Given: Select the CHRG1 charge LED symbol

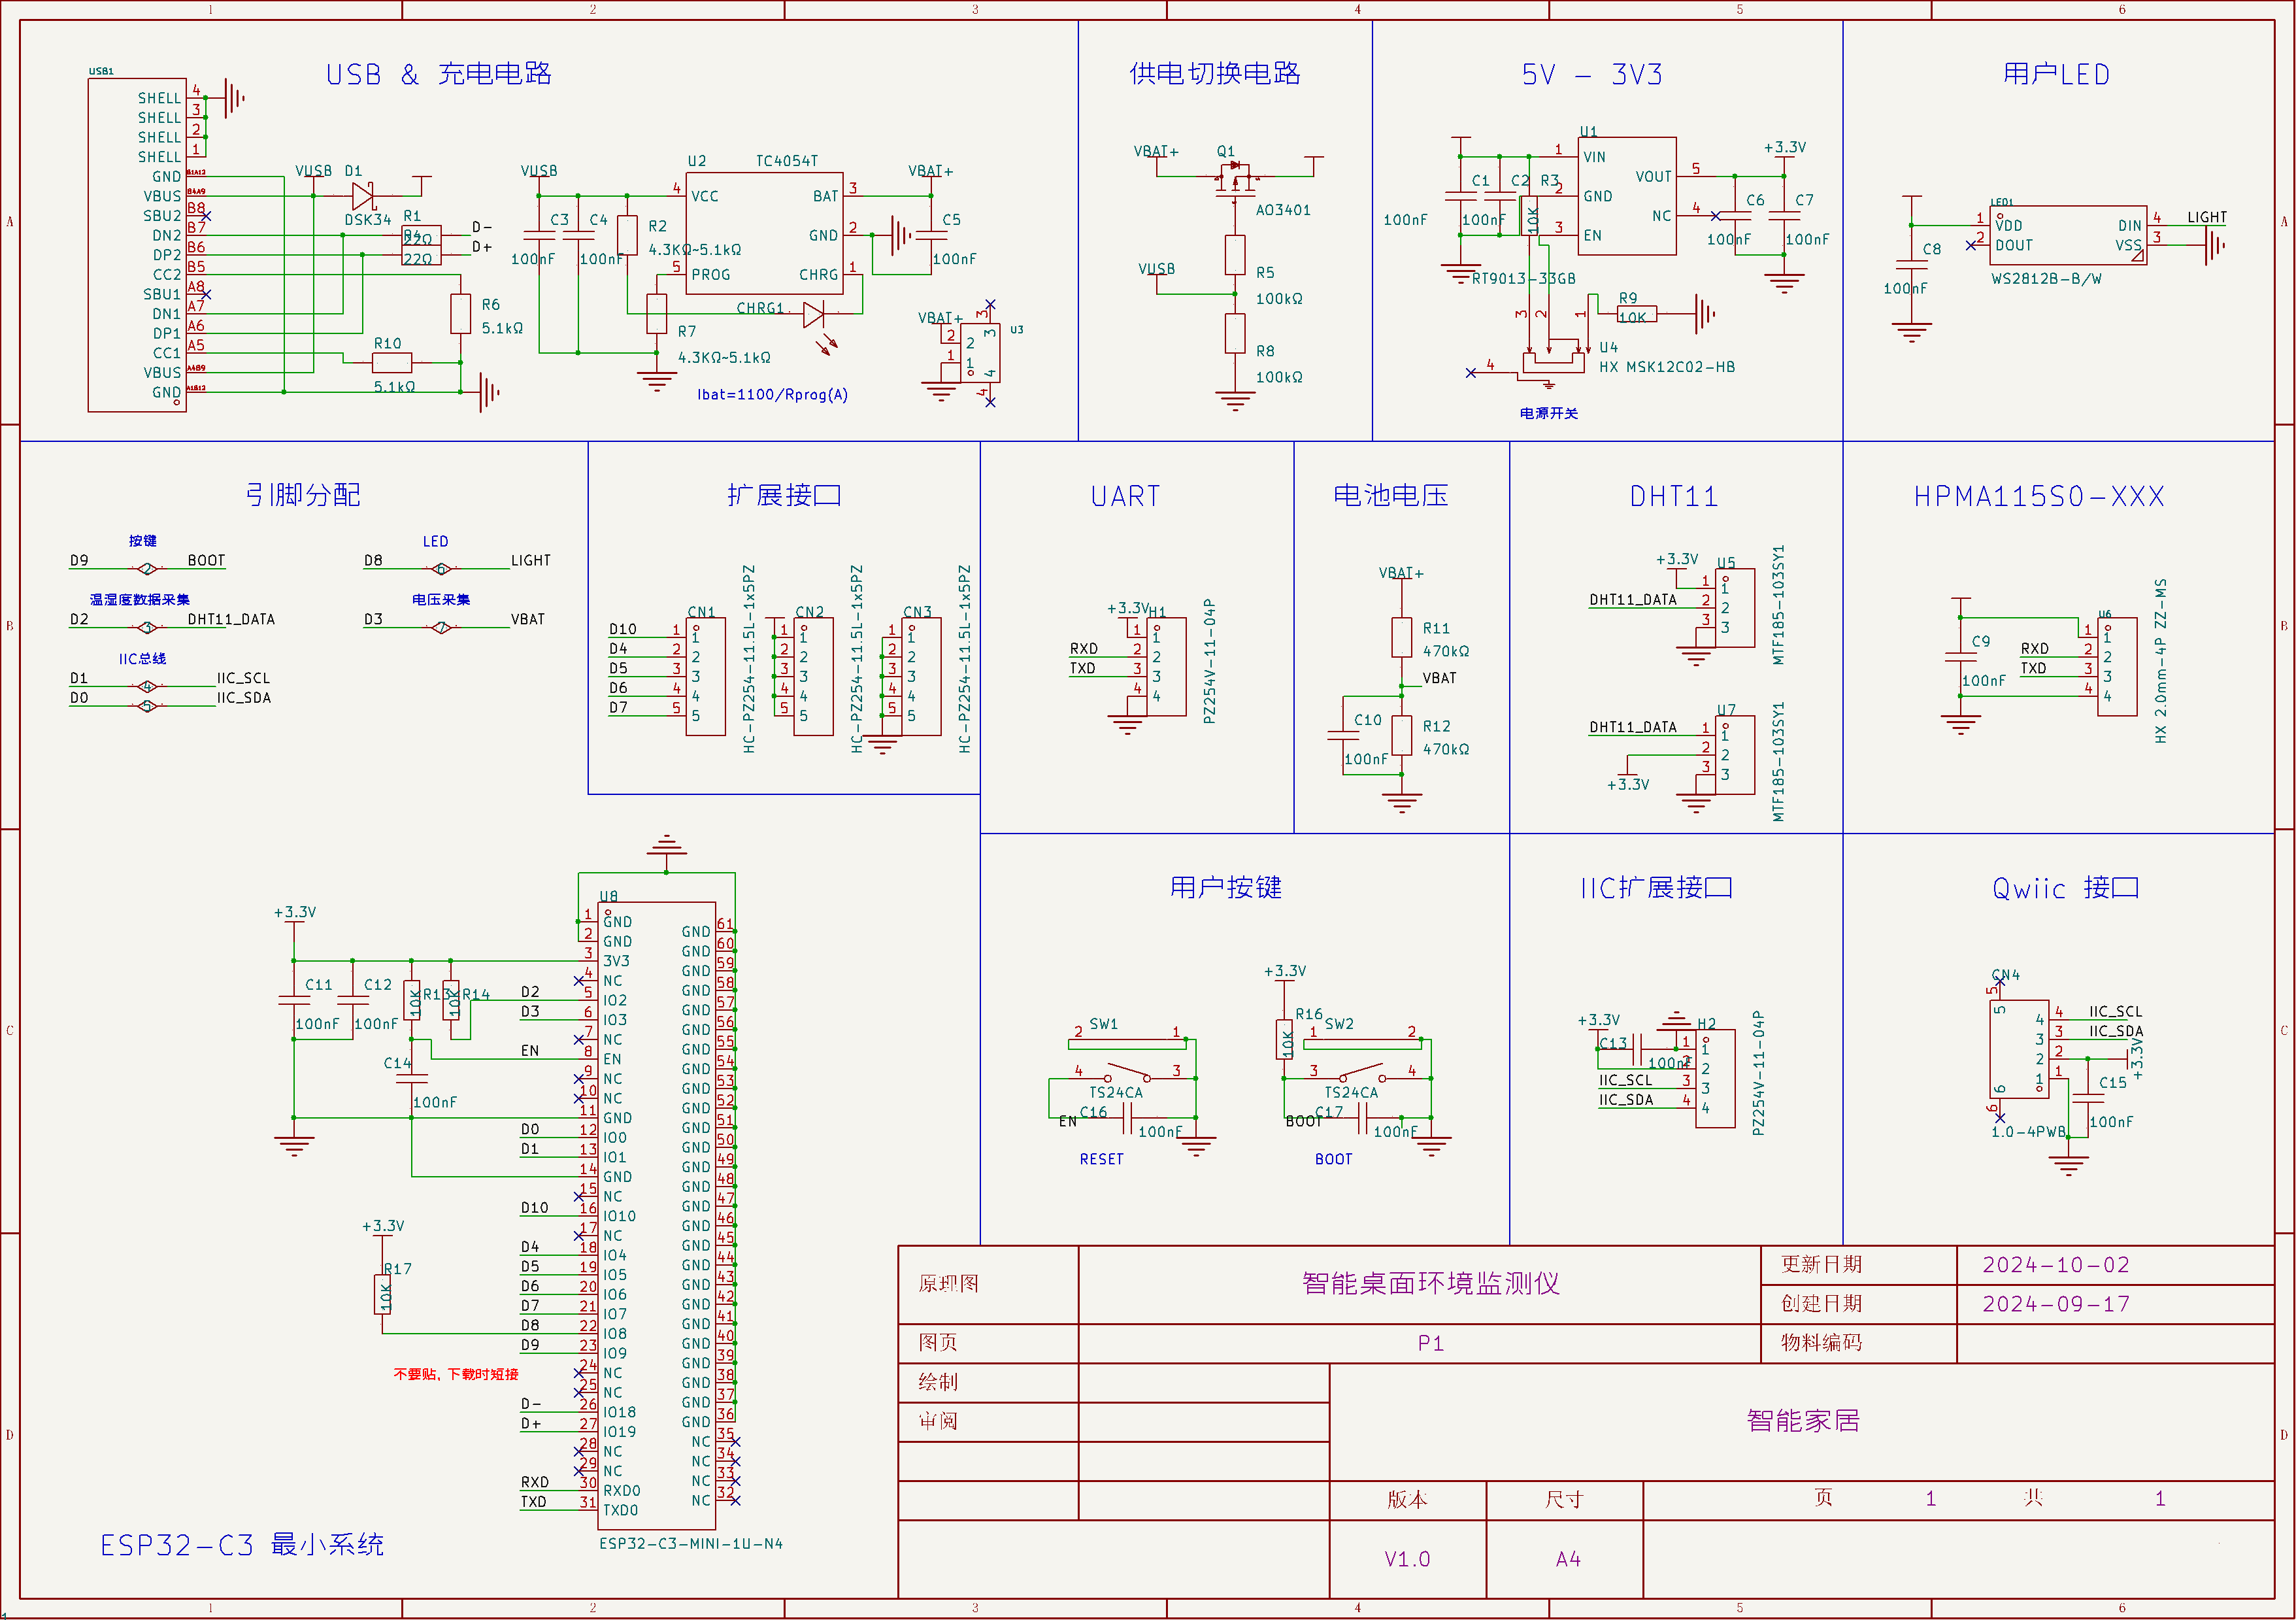Looking at the screenshot, I should coord(814,315).
